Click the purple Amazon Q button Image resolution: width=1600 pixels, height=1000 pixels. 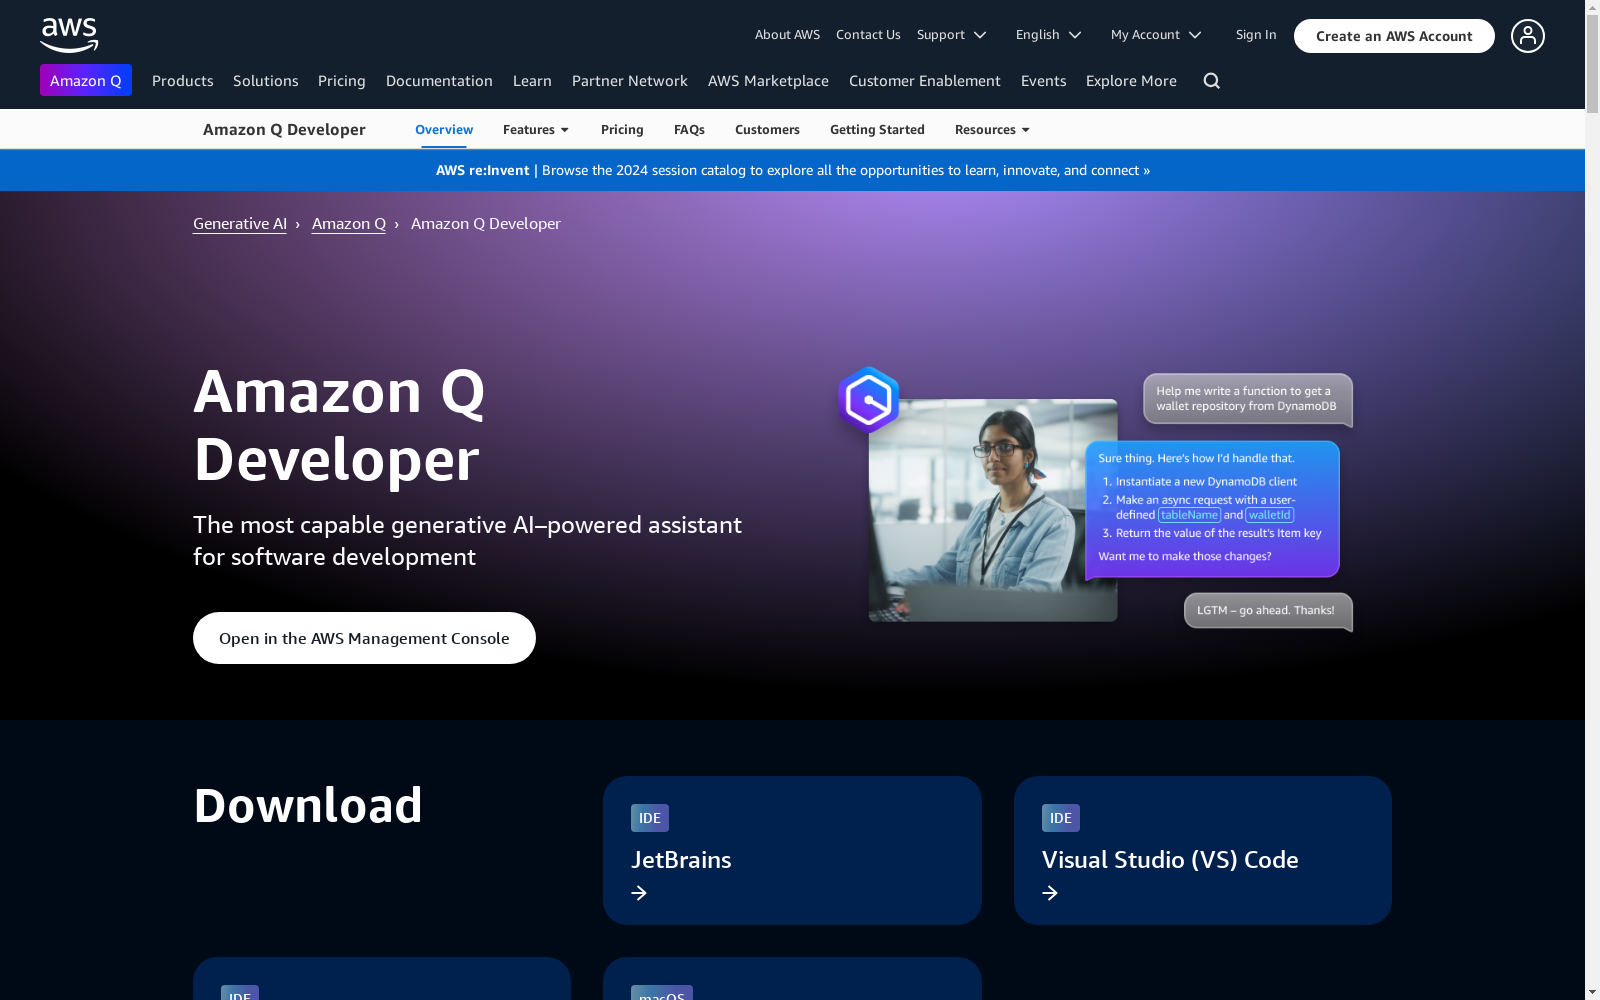(x=86, y=80)
